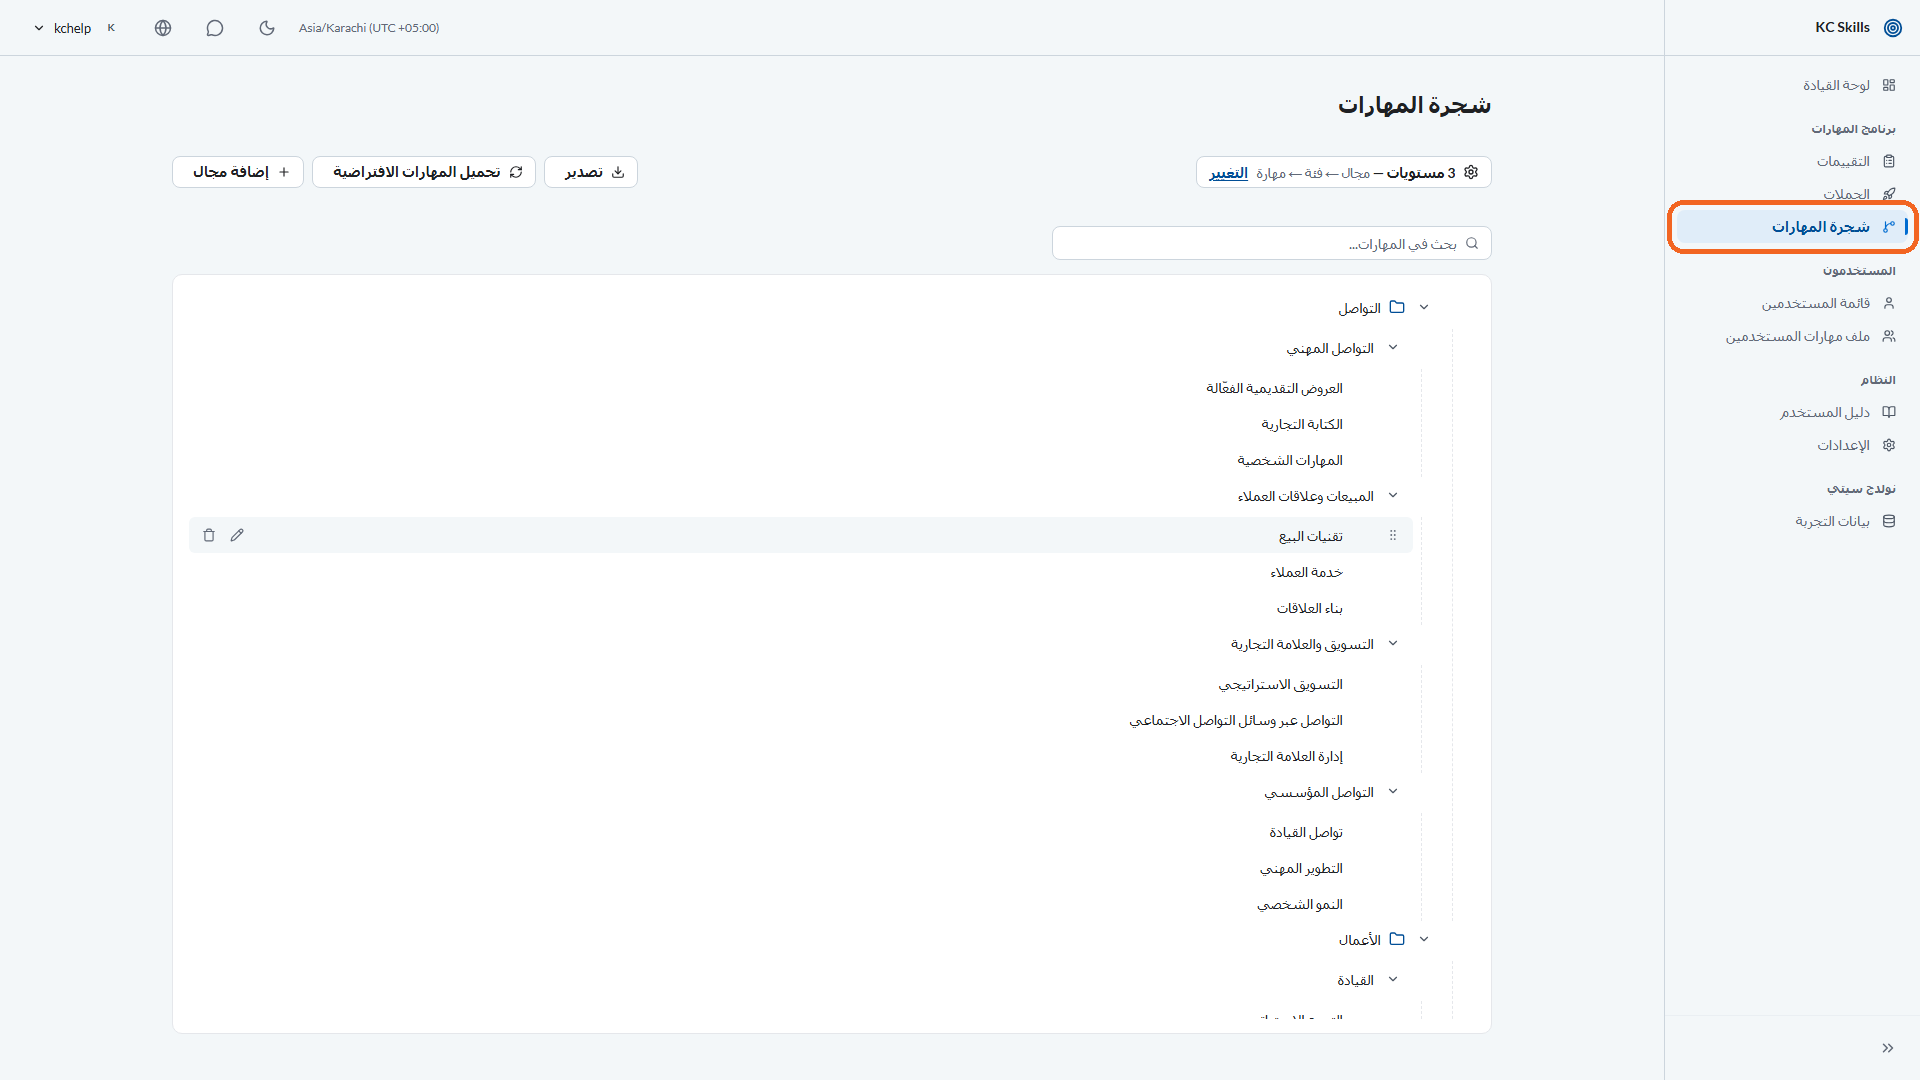
Task: Click the search magnifier icon
Action: (x=1472, y=243)
